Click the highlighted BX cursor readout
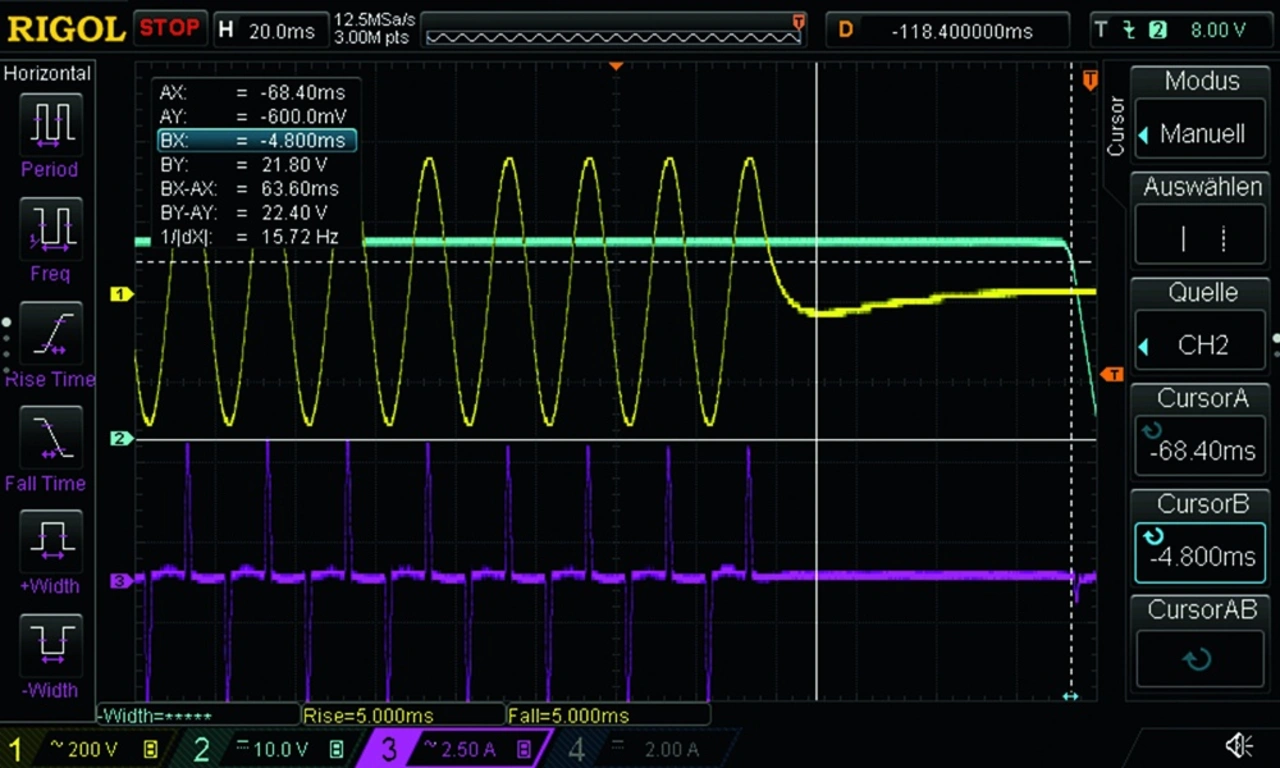 [x=256, y=141]
